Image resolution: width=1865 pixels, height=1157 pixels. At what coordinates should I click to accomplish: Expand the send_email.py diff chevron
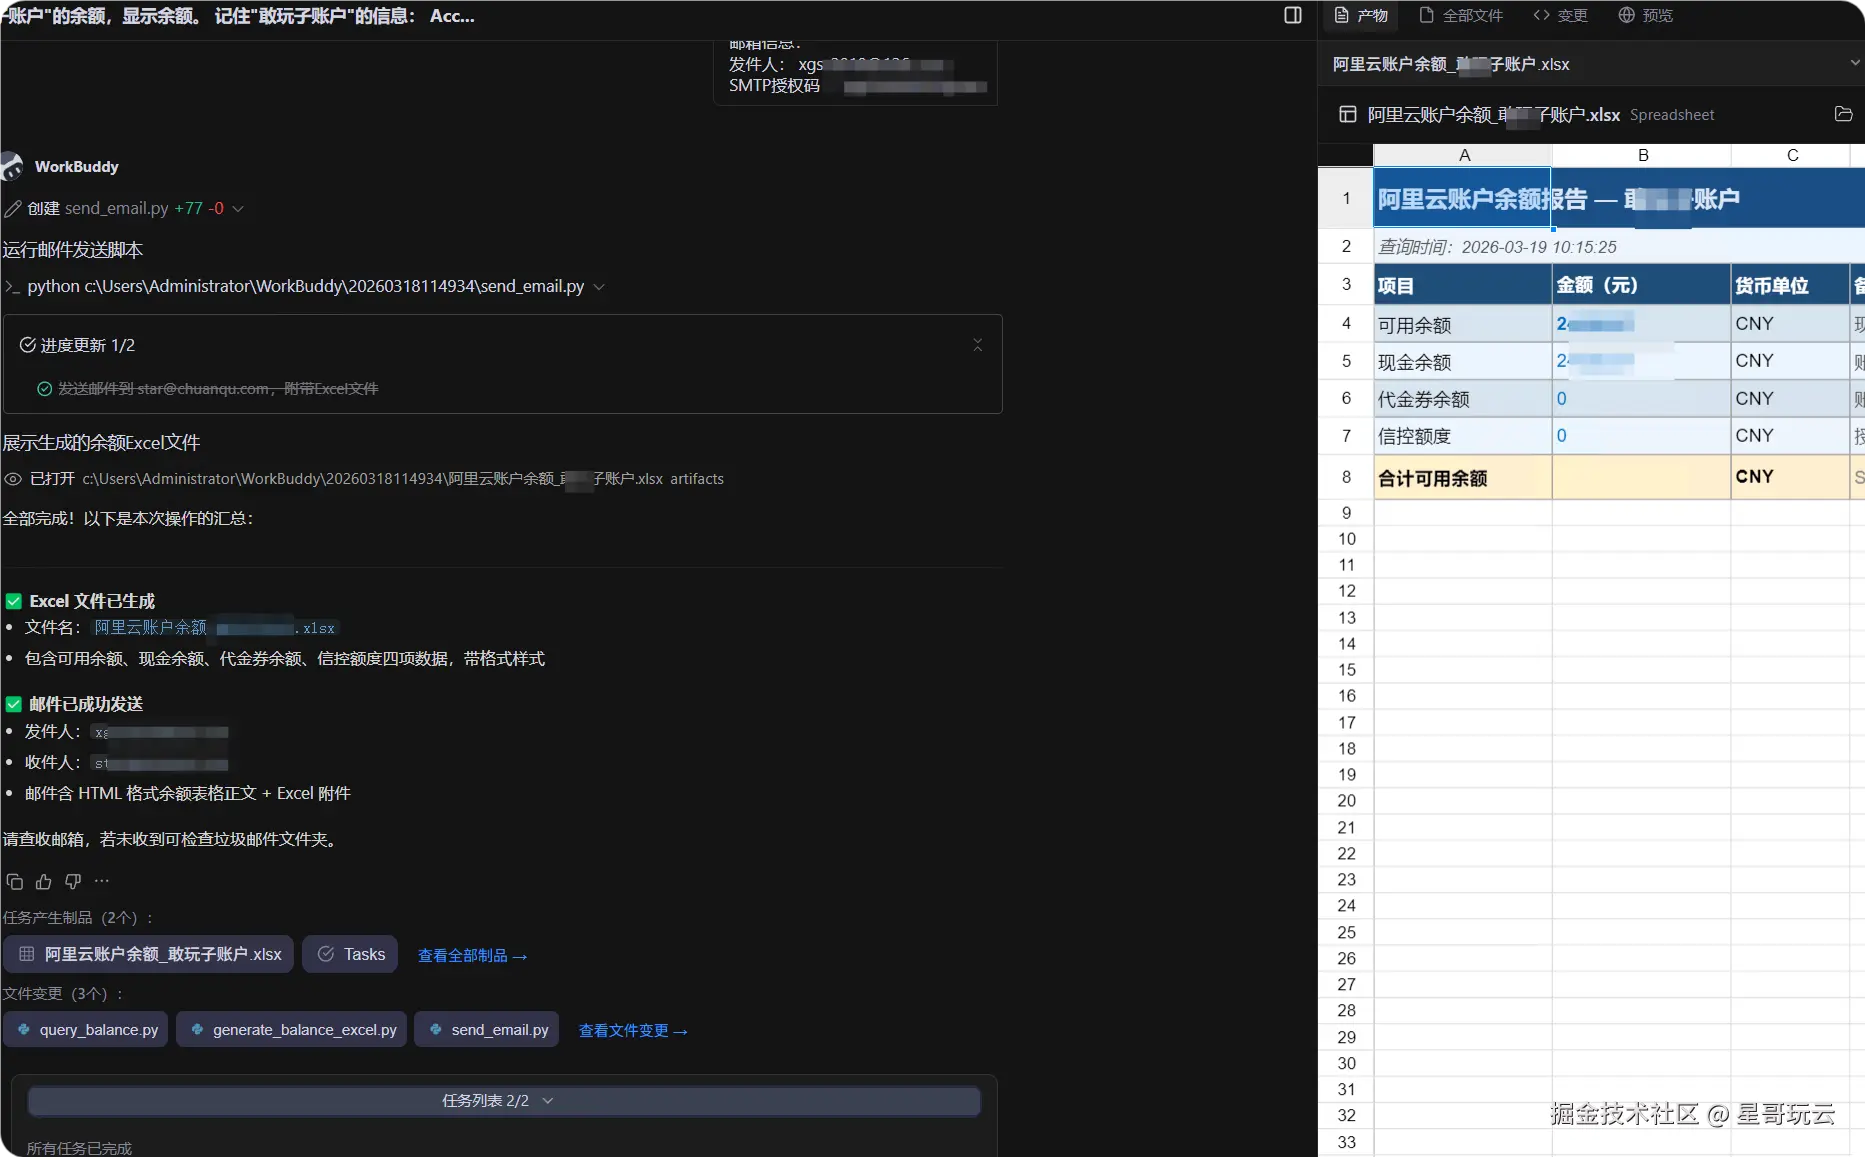point(238,209)
